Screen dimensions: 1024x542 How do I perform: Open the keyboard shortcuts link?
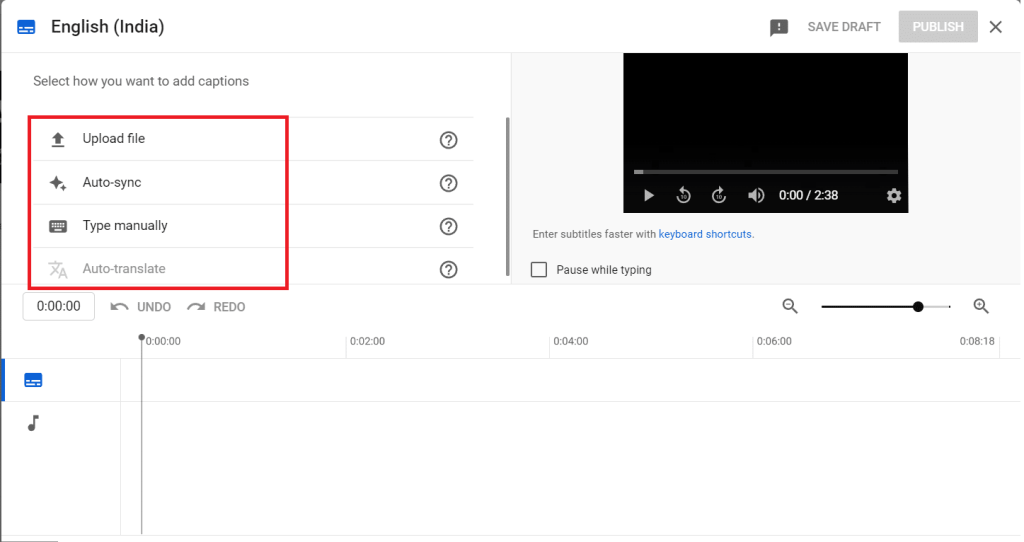pyautogui.click(x=705, y=235)
